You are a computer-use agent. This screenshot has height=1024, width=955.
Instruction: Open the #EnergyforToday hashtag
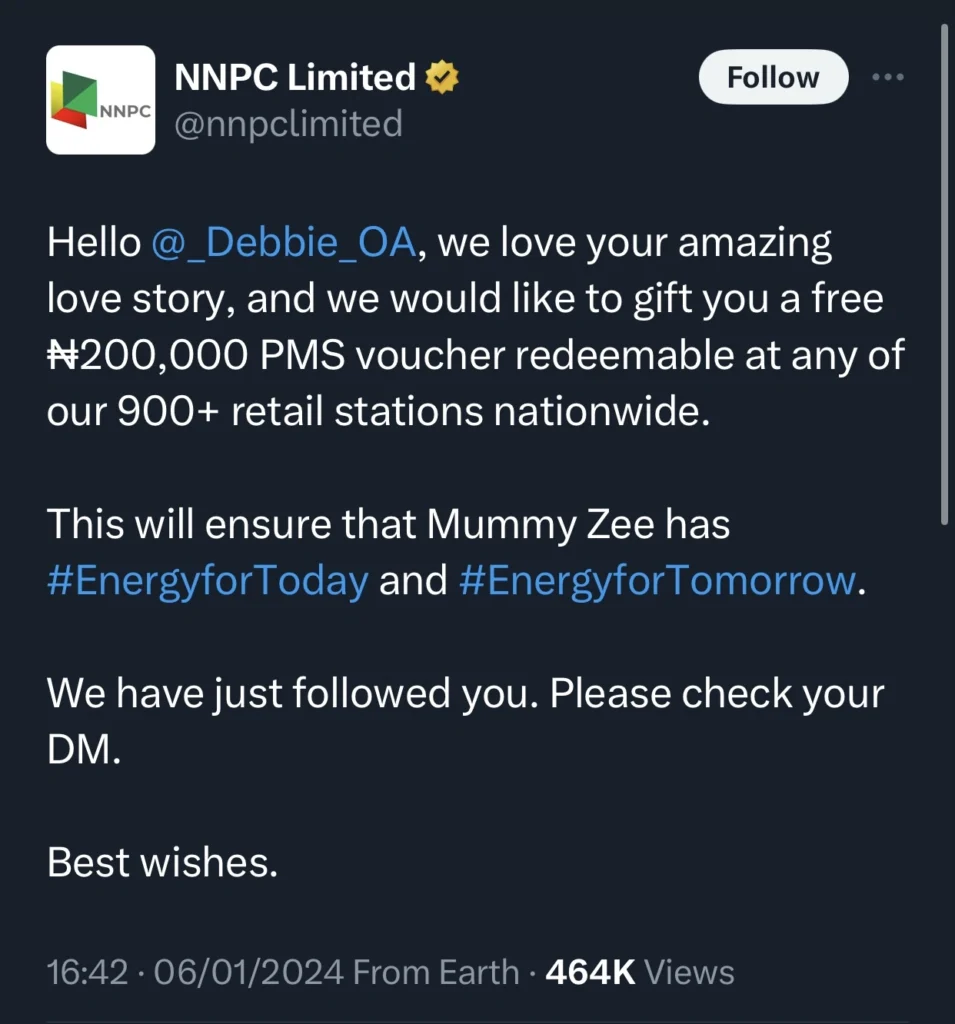coord(206,580)
